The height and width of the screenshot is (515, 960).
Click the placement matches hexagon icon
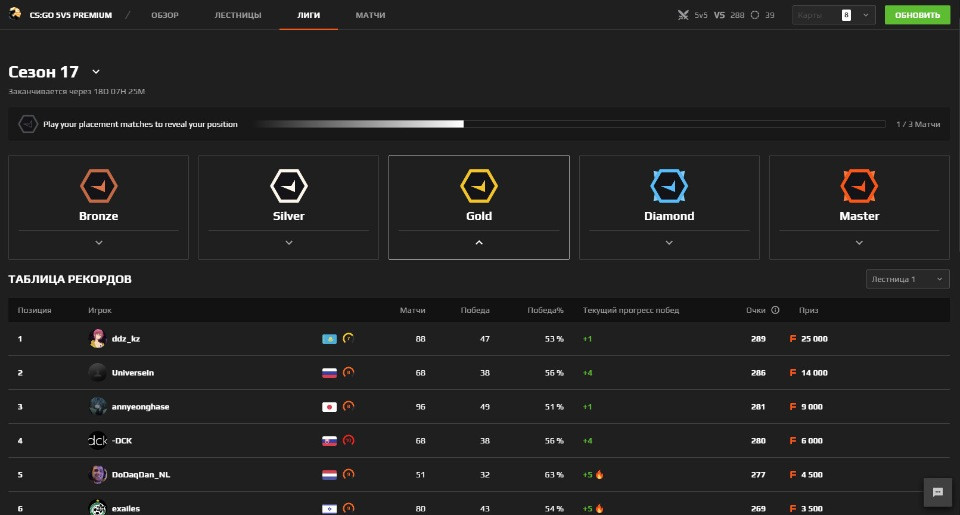[x=28, y=124]
